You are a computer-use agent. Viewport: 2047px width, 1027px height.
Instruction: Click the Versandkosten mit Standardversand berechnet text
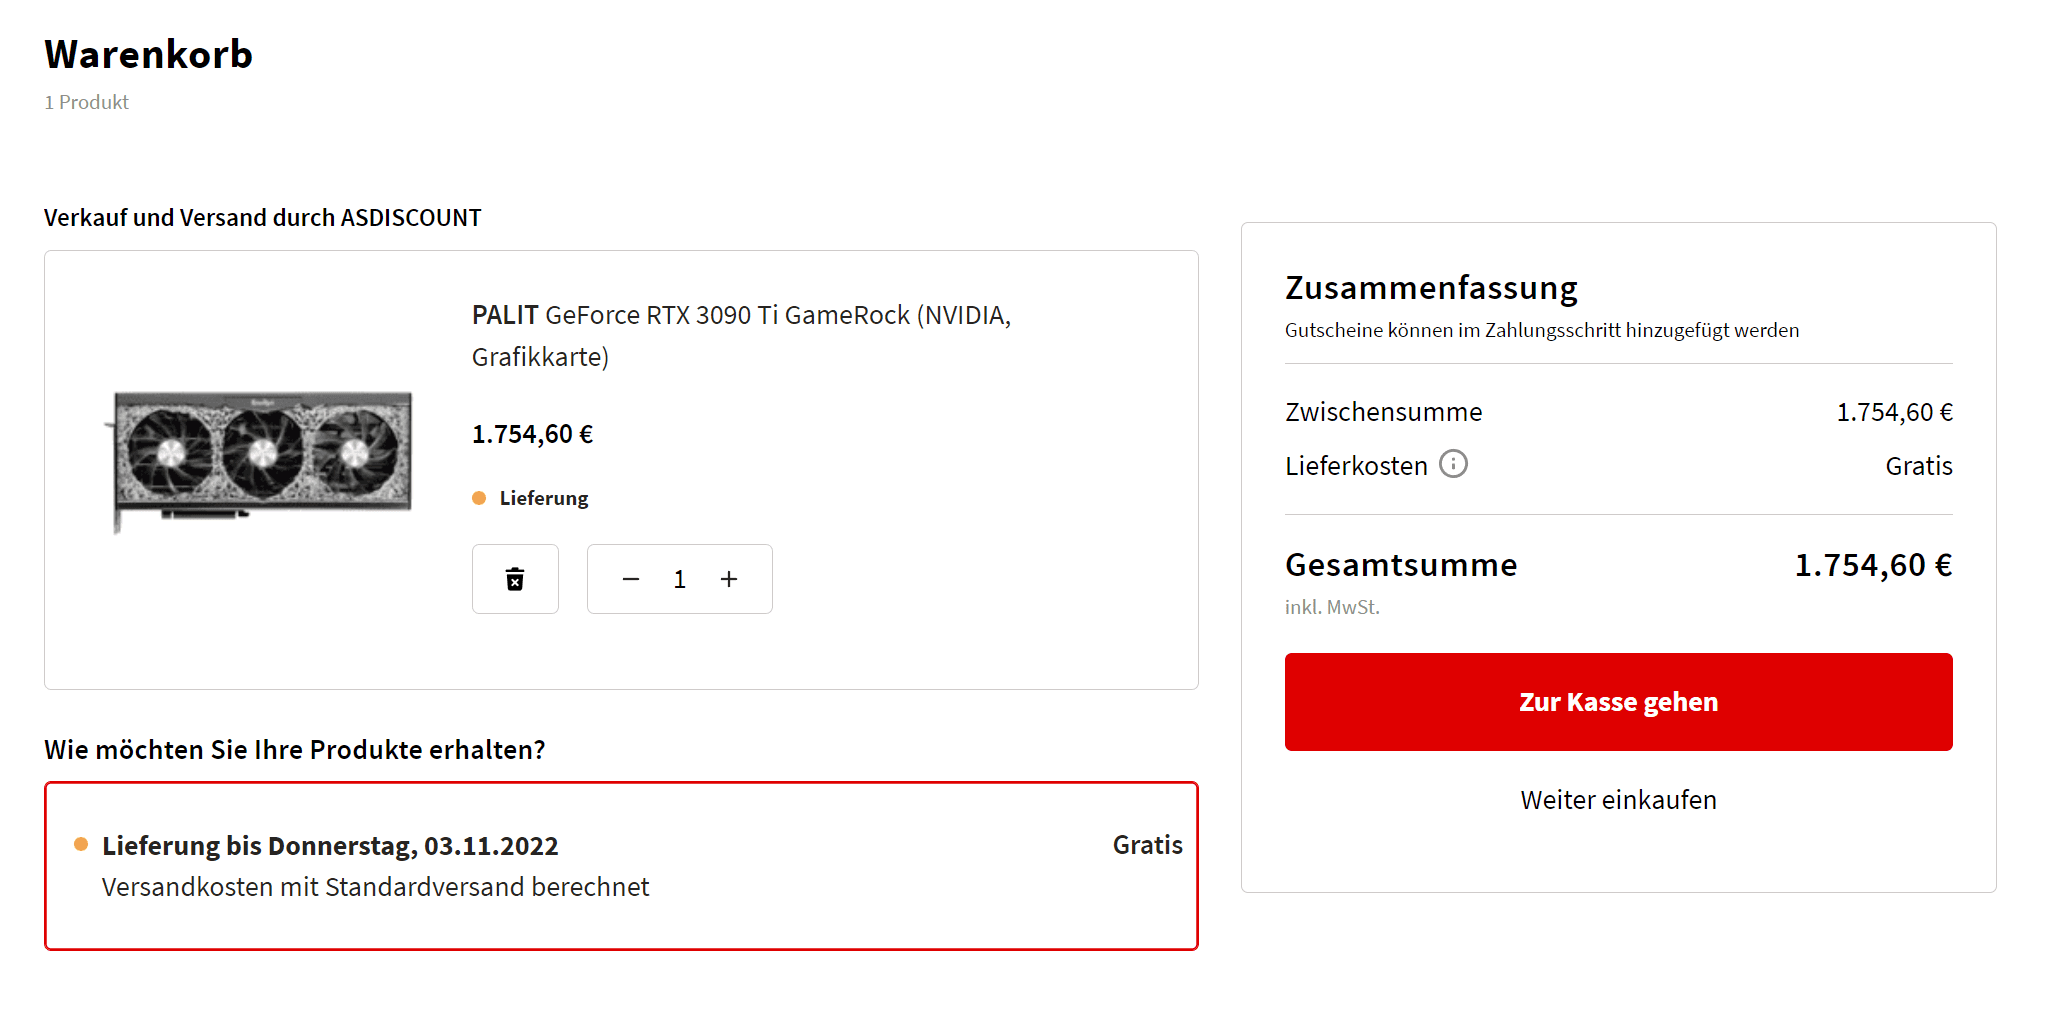click(375, 887)
